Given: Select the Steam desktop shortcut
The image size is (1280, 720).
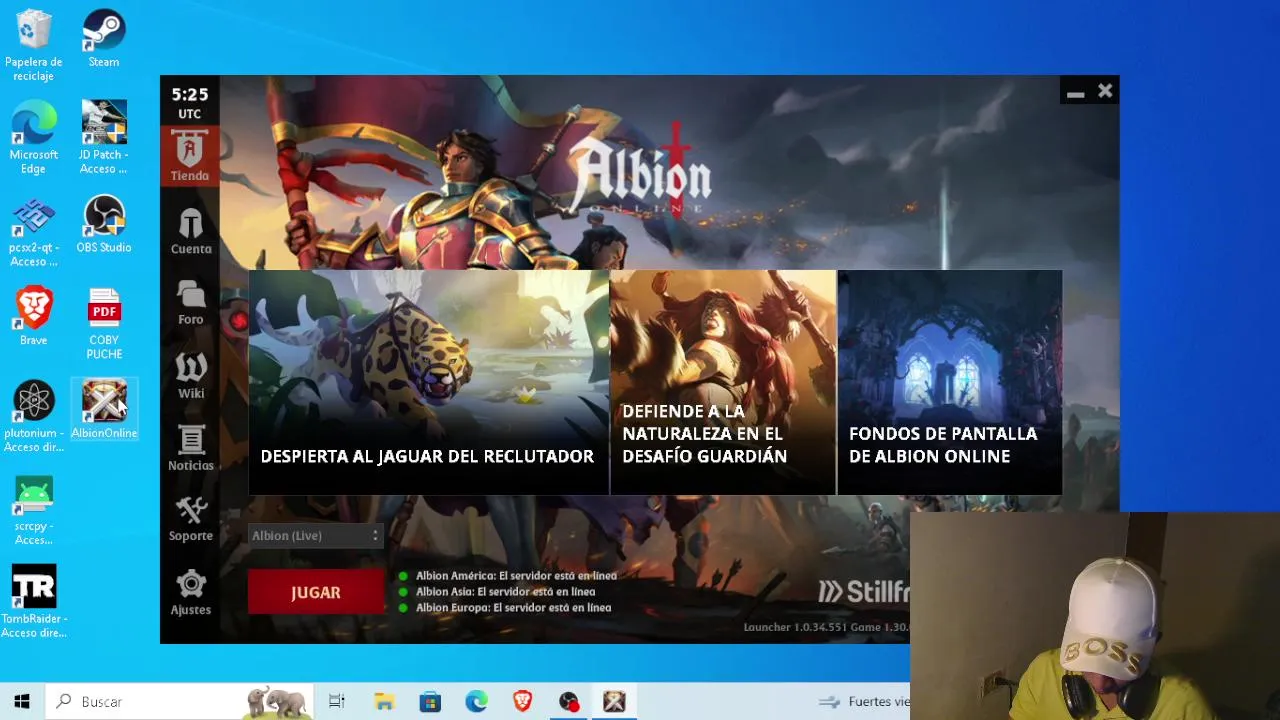Looking at the screenshot, I should 104,39.
